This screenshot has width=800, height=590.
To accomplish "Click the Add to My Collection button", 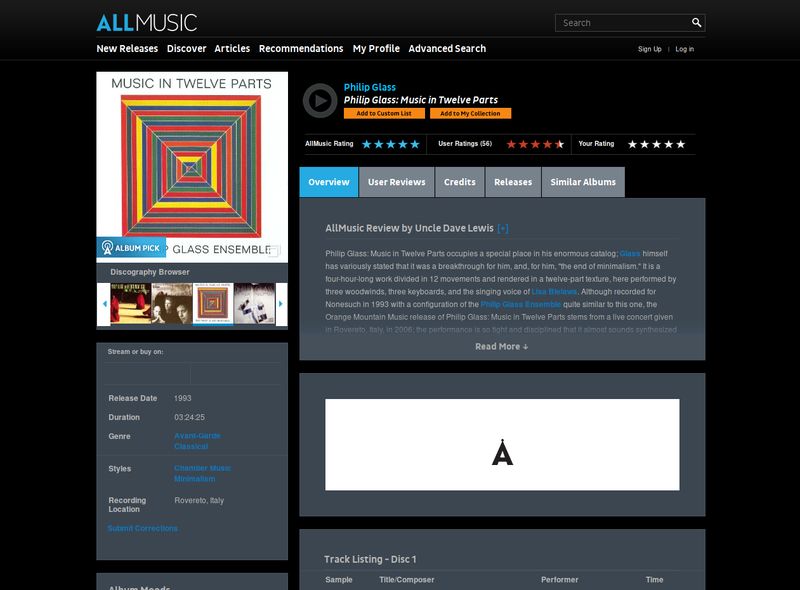I will pos(470,113).
